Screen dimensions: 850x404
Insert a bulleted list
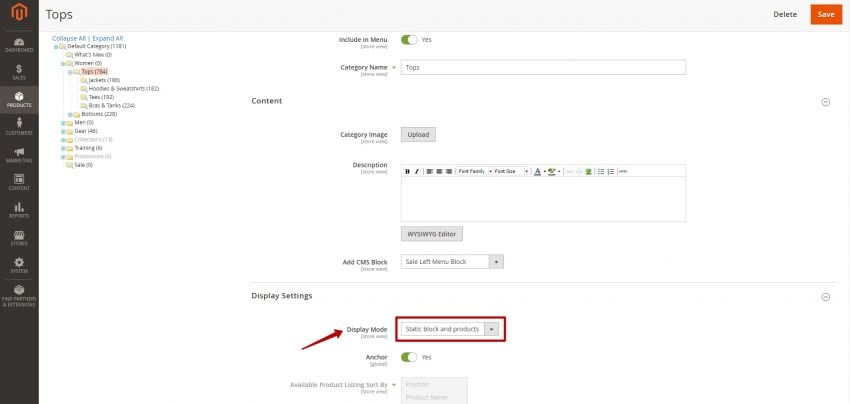coord(601,171)
